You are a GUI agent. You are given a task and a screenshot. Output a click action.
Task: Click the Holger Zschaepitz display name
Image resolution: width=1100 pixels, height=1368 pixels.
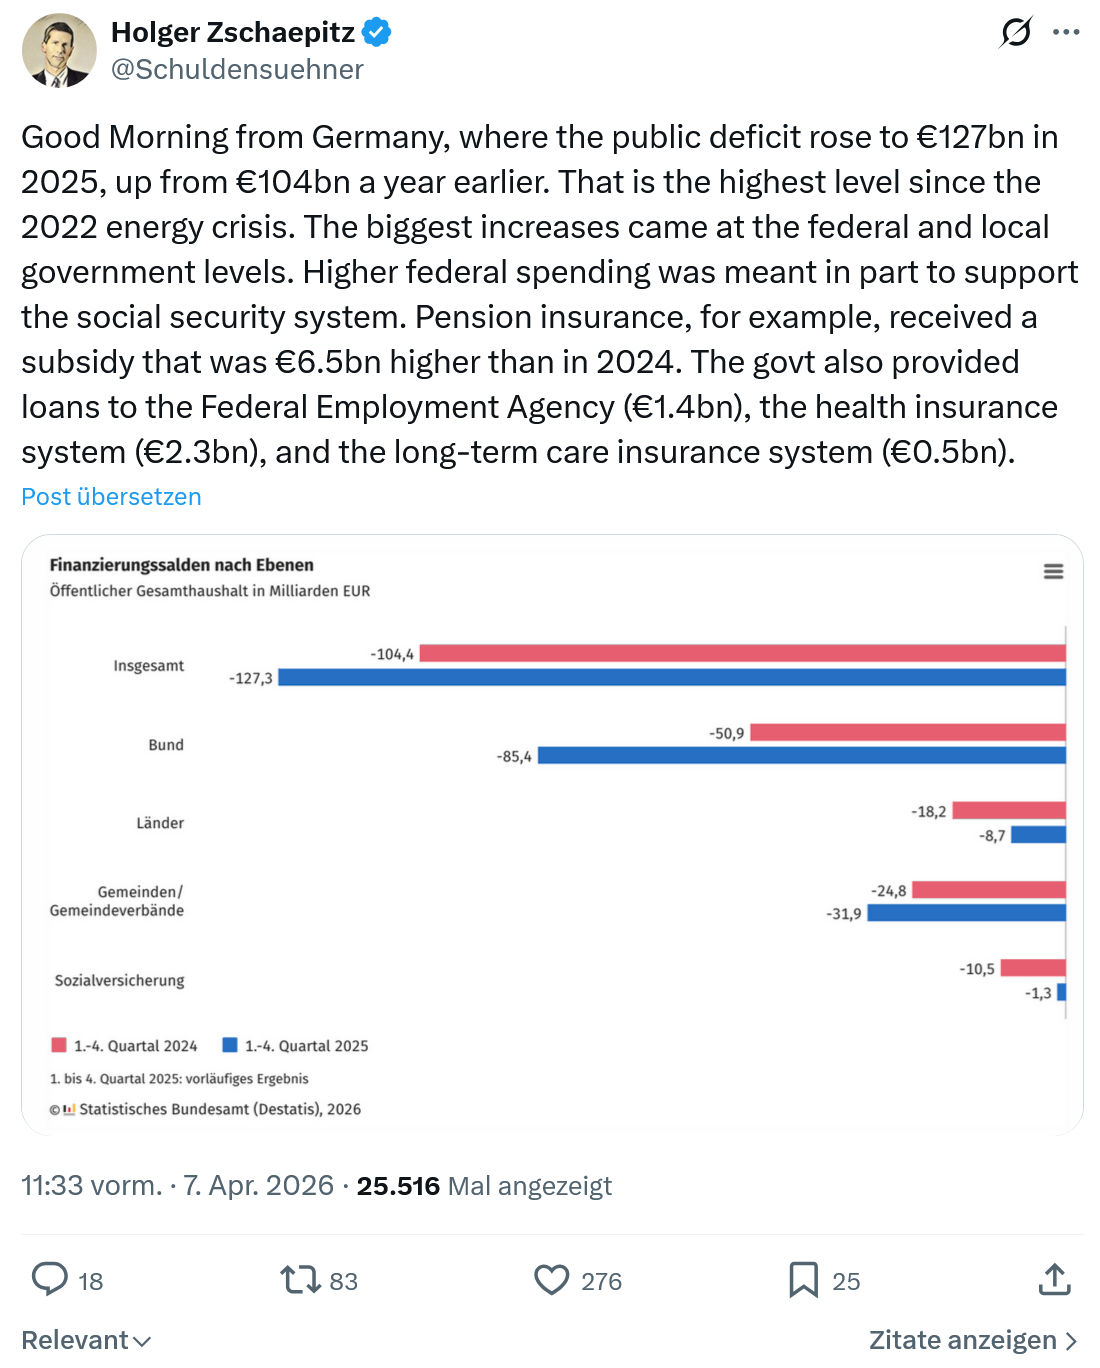(x=233, y=32)
